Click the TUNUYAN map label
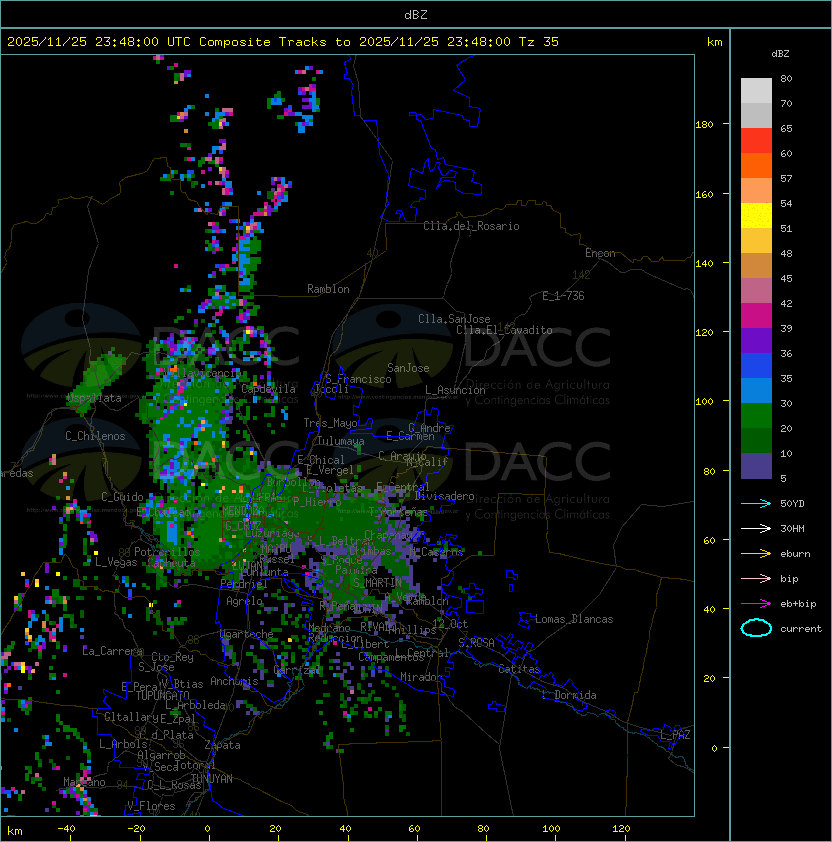832x842 pixels. tap(212, 778)
